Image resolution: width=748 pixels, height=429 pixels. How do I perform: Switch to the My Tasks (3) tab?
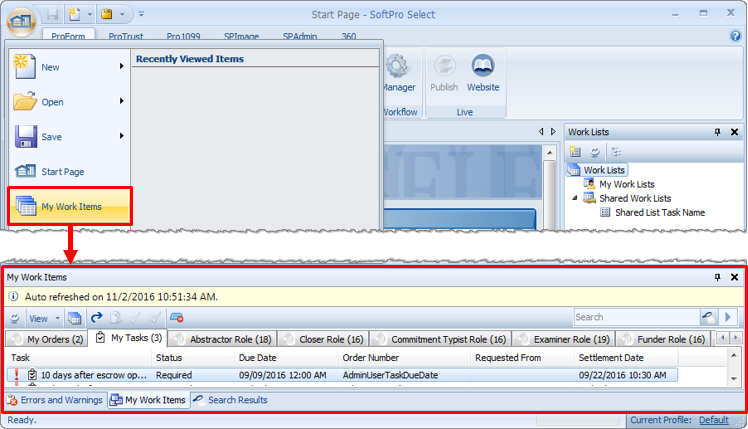pyautogui.click(x=128, y=338)
